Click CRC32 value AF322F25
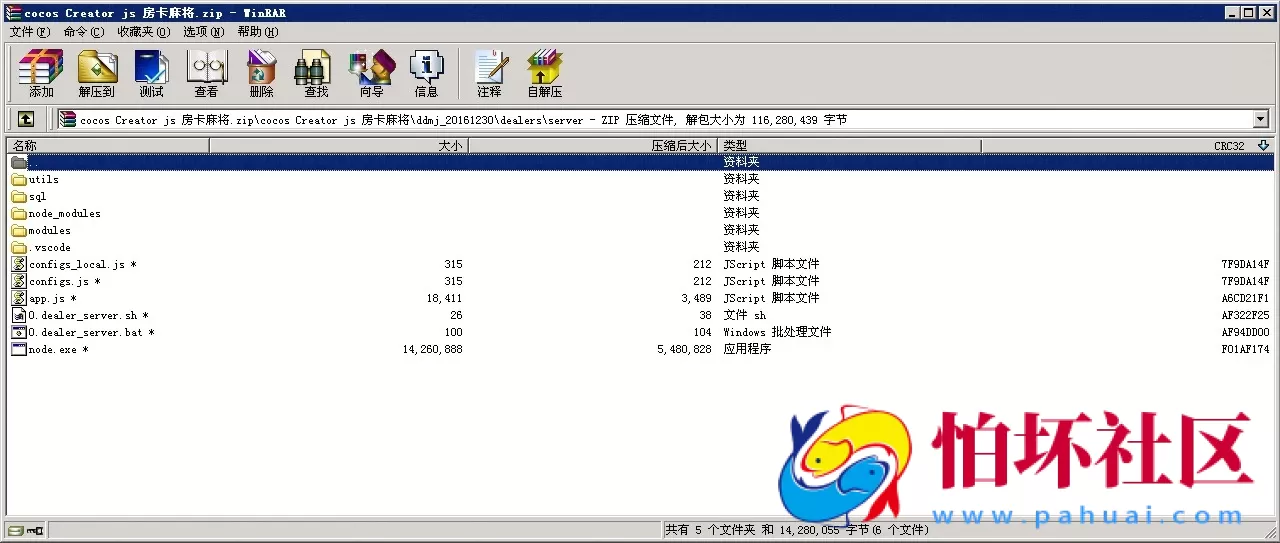The image size is (1280, 543). coord(1245,316)
